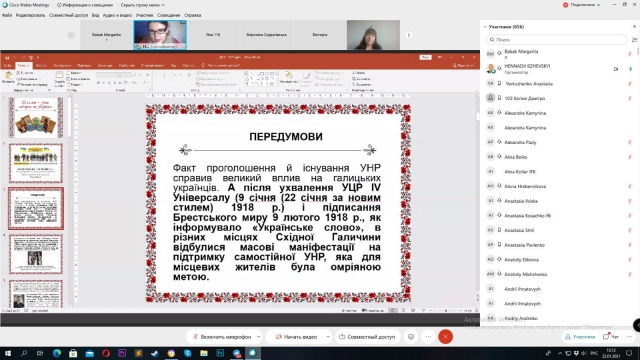
Task: Open taskbar search magnifier
Action: pyautogui.click(x=24, y=353)
